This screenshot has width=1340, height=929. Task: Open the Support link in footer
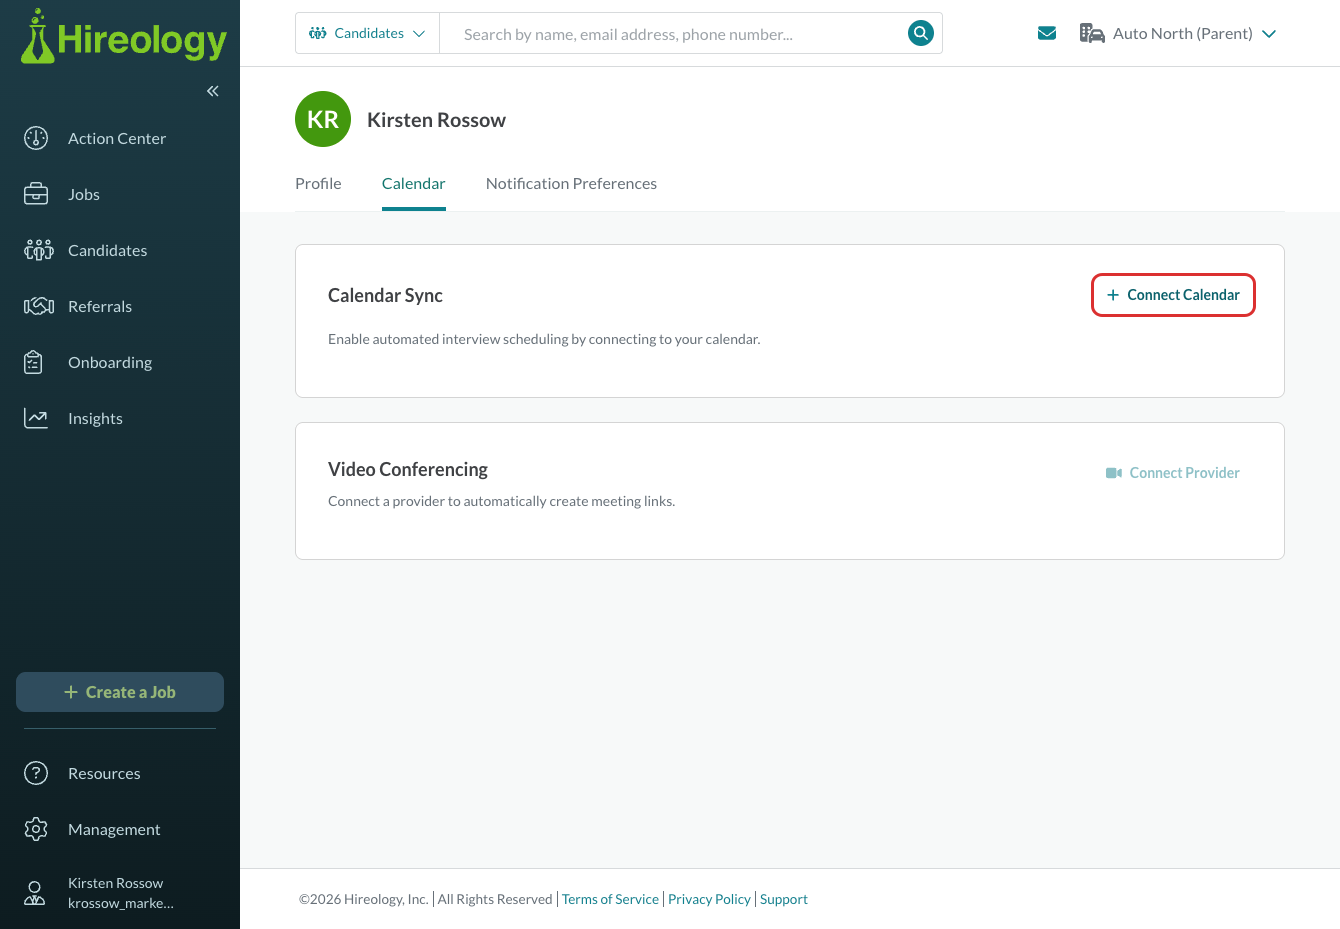784,899
